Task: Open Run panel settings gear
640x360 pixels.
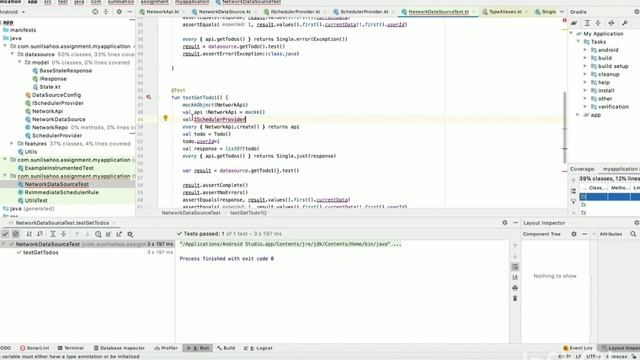Action: [x=505, y=223]
